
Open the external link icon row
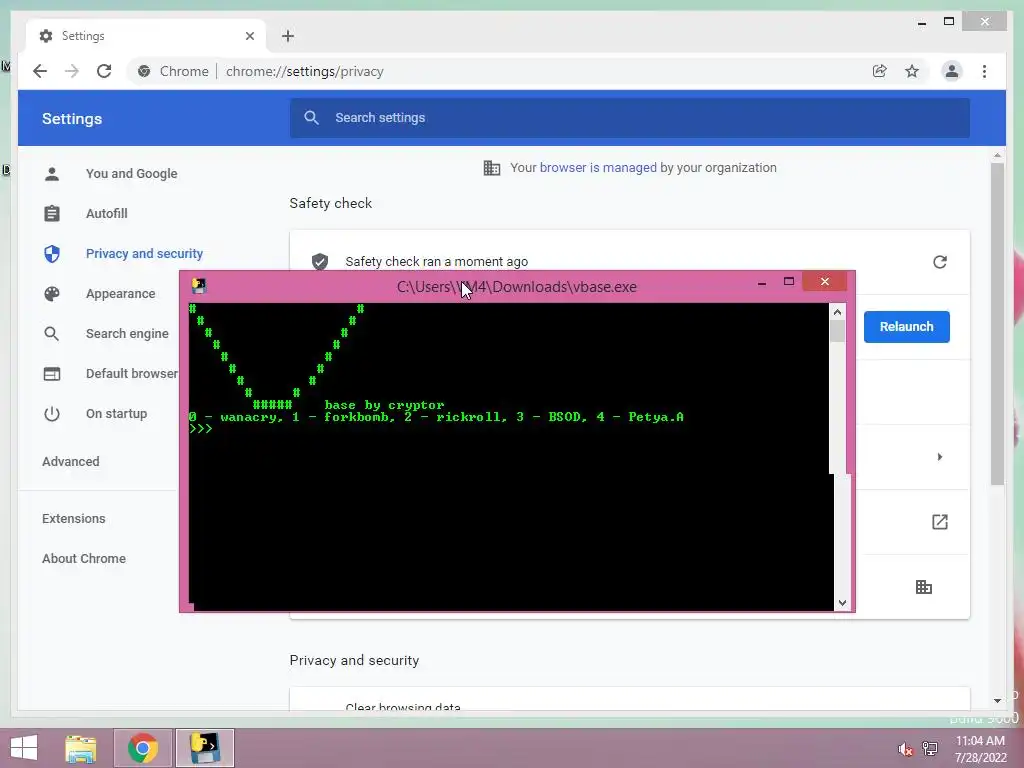(940, 522)
